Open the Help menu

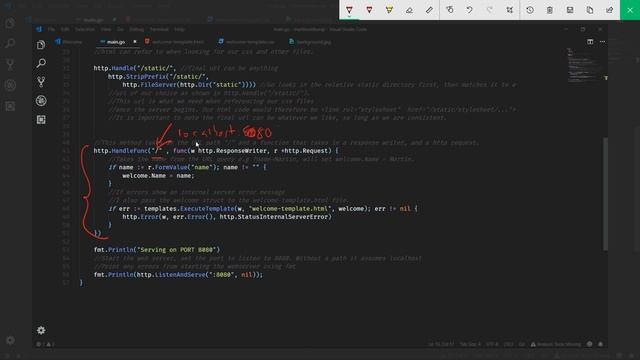pos(179,29)
